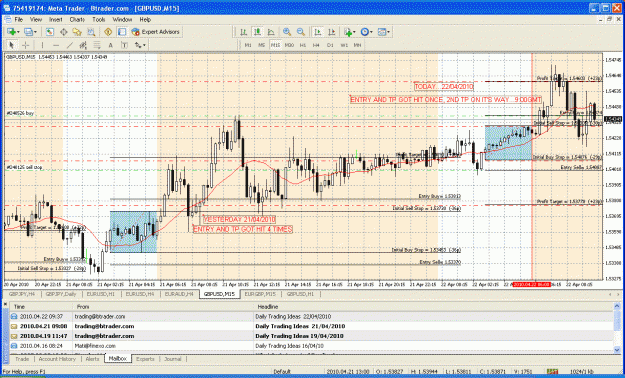This screenshot has width=625, height=378.
Task: Select the text 'A' tool
Action: coord(110,45)
